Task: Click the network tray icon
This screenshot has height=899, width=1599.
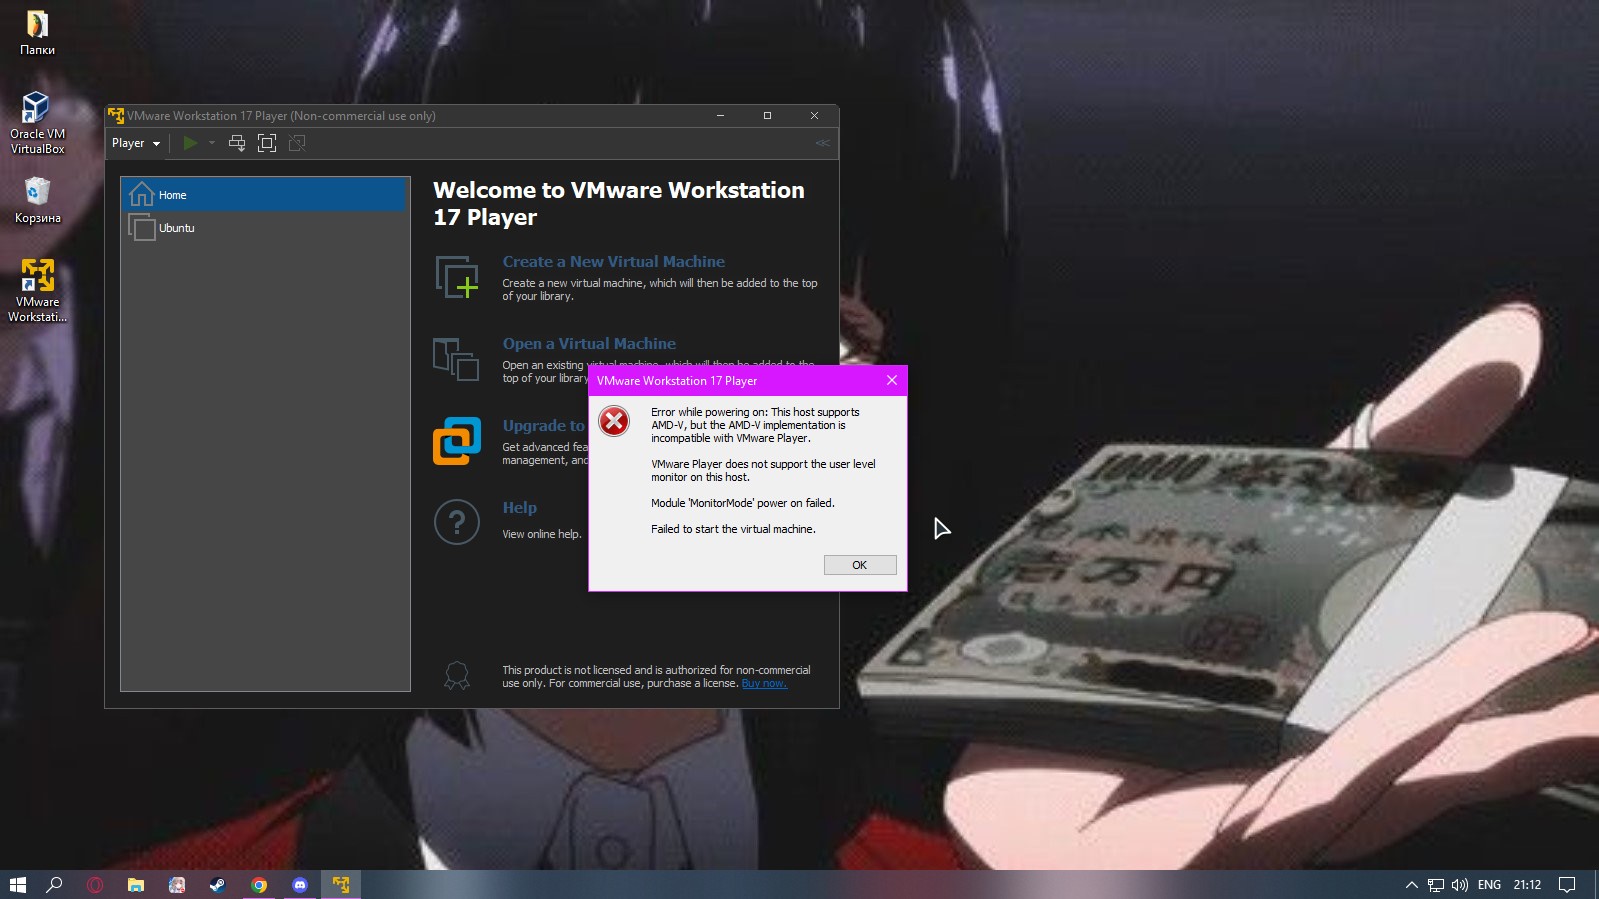Action: 1436,884
